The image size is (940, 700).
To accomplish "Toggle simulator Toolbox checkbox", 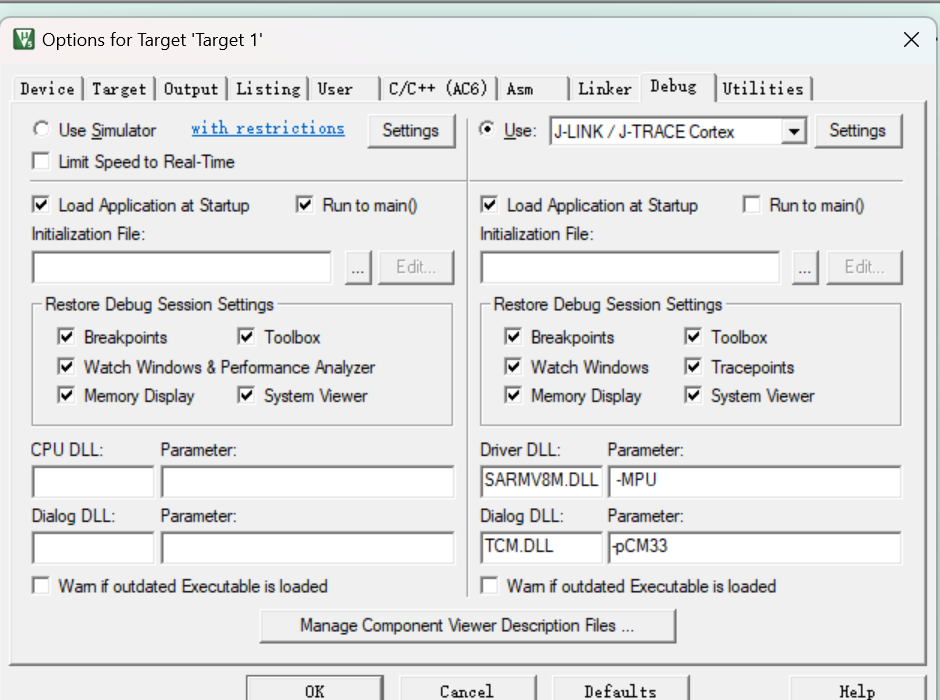I will coord(246,337).
